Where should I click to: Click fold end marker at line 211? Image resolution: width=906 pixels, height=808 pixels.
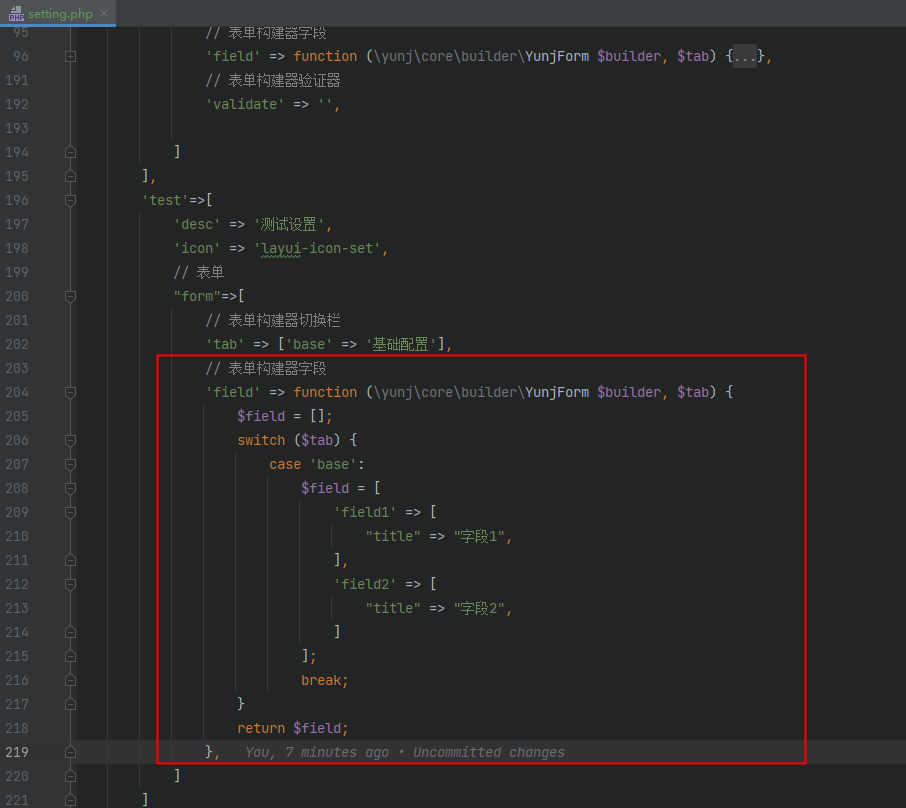(70, 561)
